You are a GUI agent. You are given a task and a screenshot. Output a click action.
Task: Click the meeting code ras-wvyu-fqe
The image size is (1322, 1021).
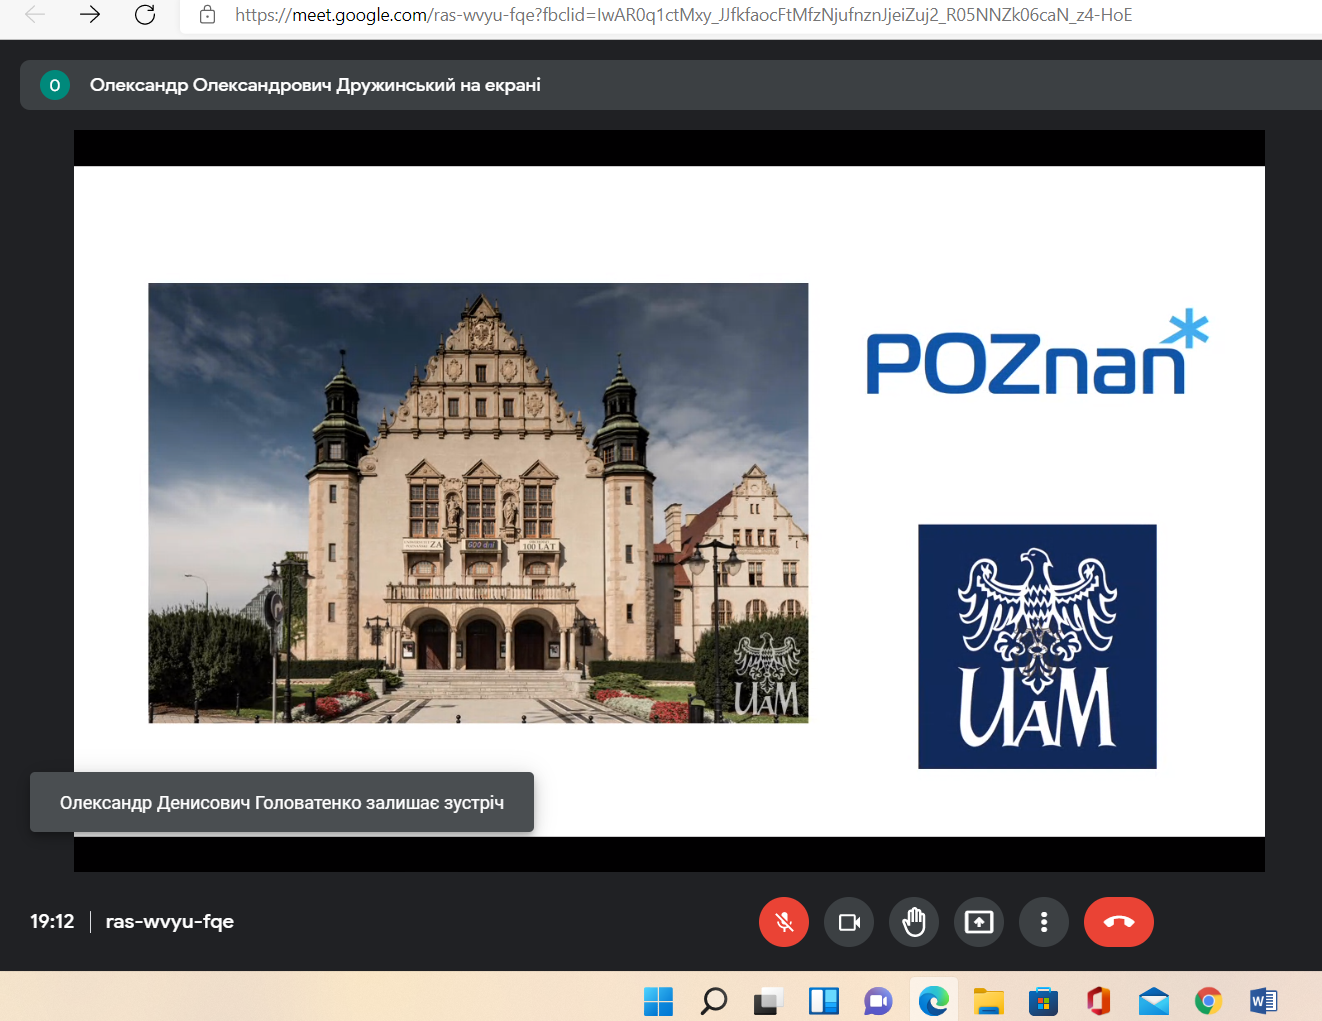click(169, 921)
